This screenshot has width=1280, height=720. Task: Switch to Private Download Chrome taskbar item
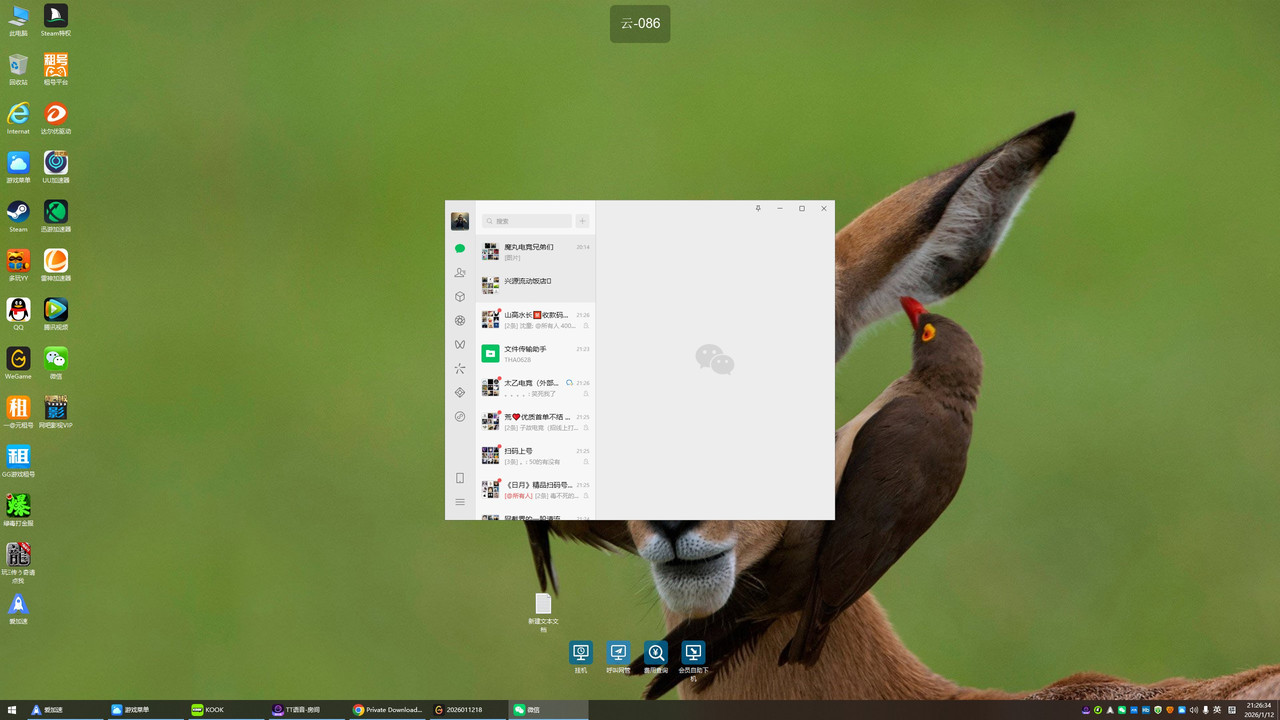tap(388, 710)
